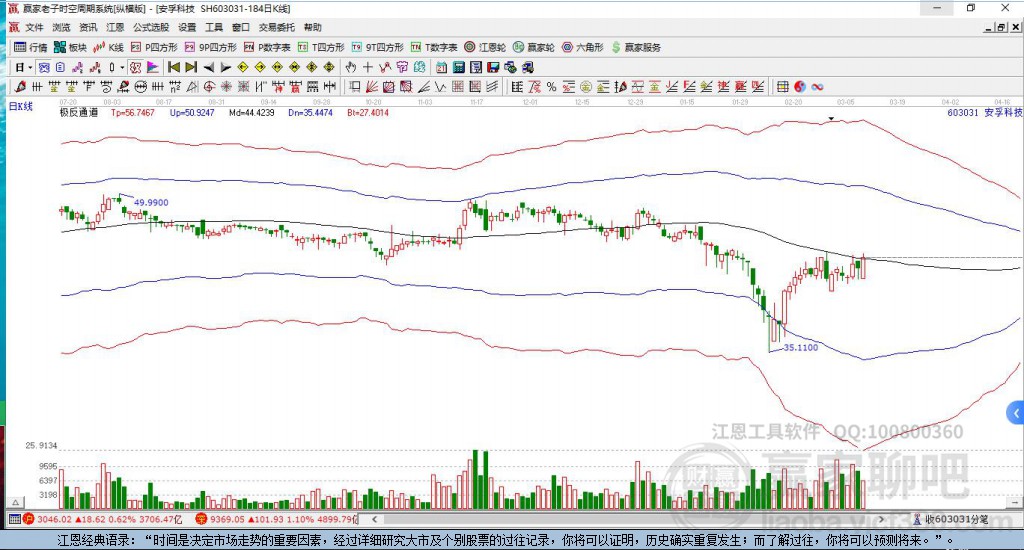
Task: Click the 日K线 label
Action: 21,106
